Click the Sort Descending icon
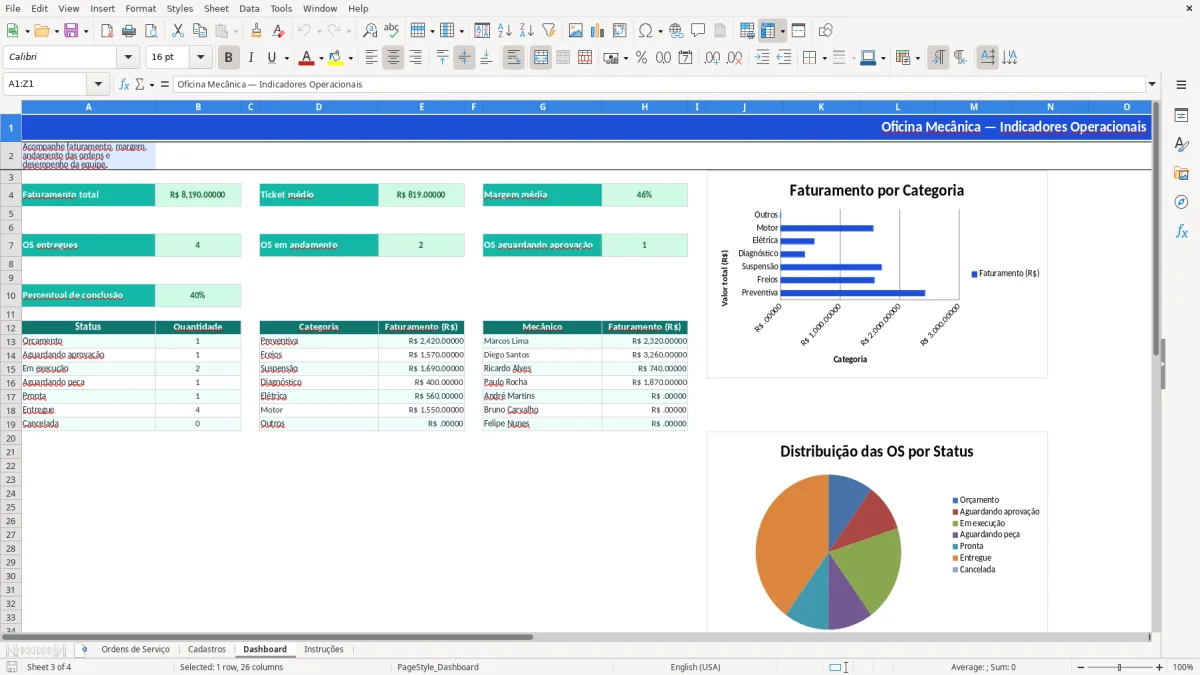Screen dimensions: 1200x675 pos(527,31)
